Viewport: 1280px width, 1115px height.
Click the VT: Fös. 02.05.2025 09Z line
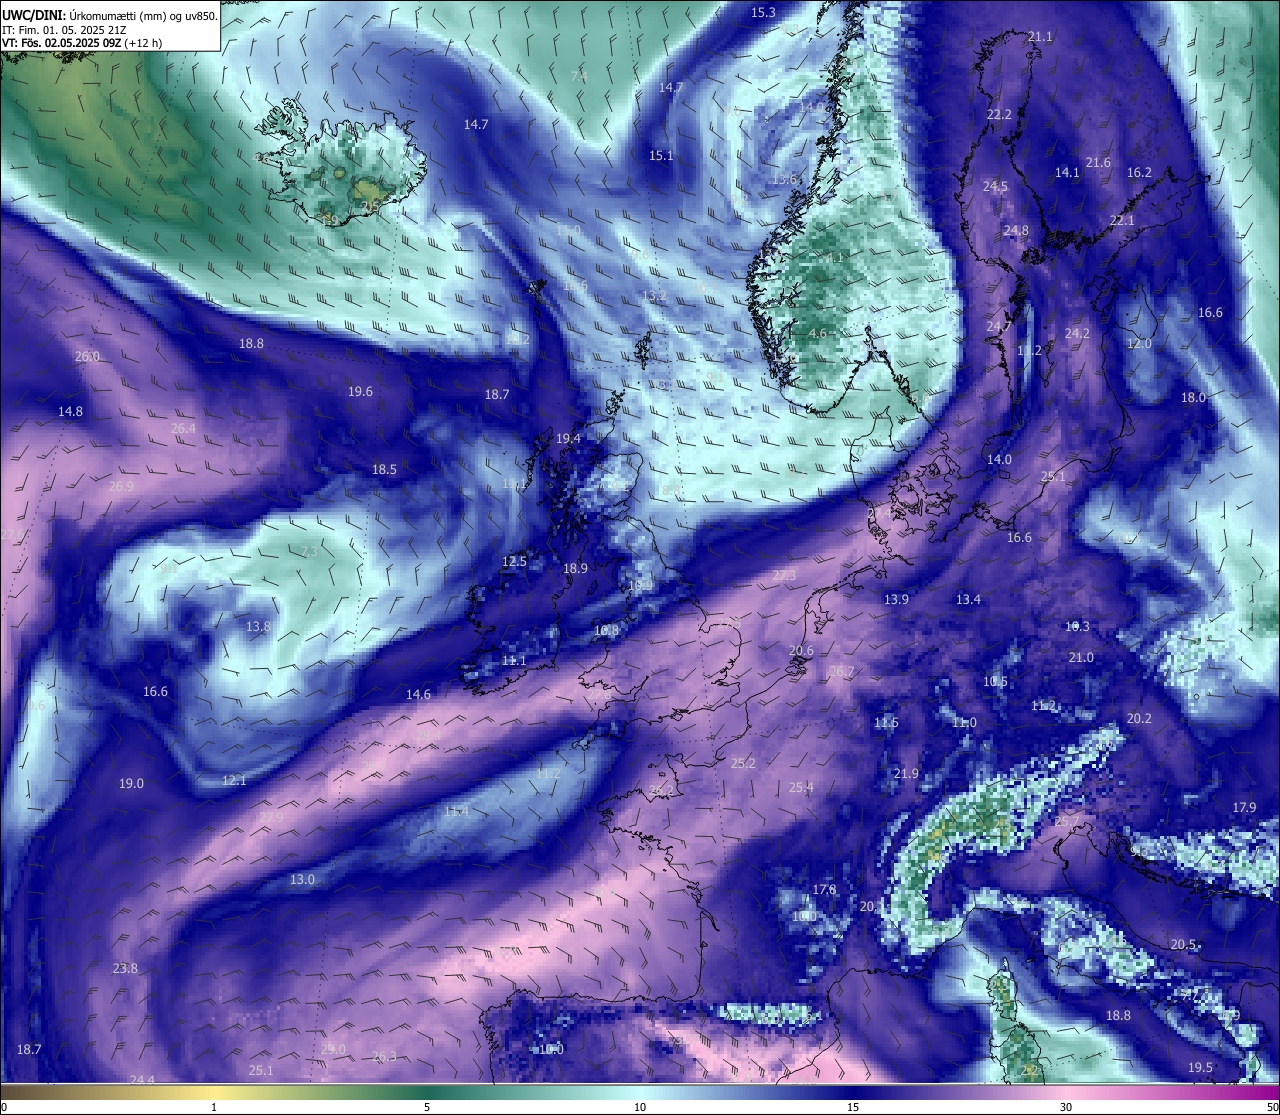(x=82, y=43)
